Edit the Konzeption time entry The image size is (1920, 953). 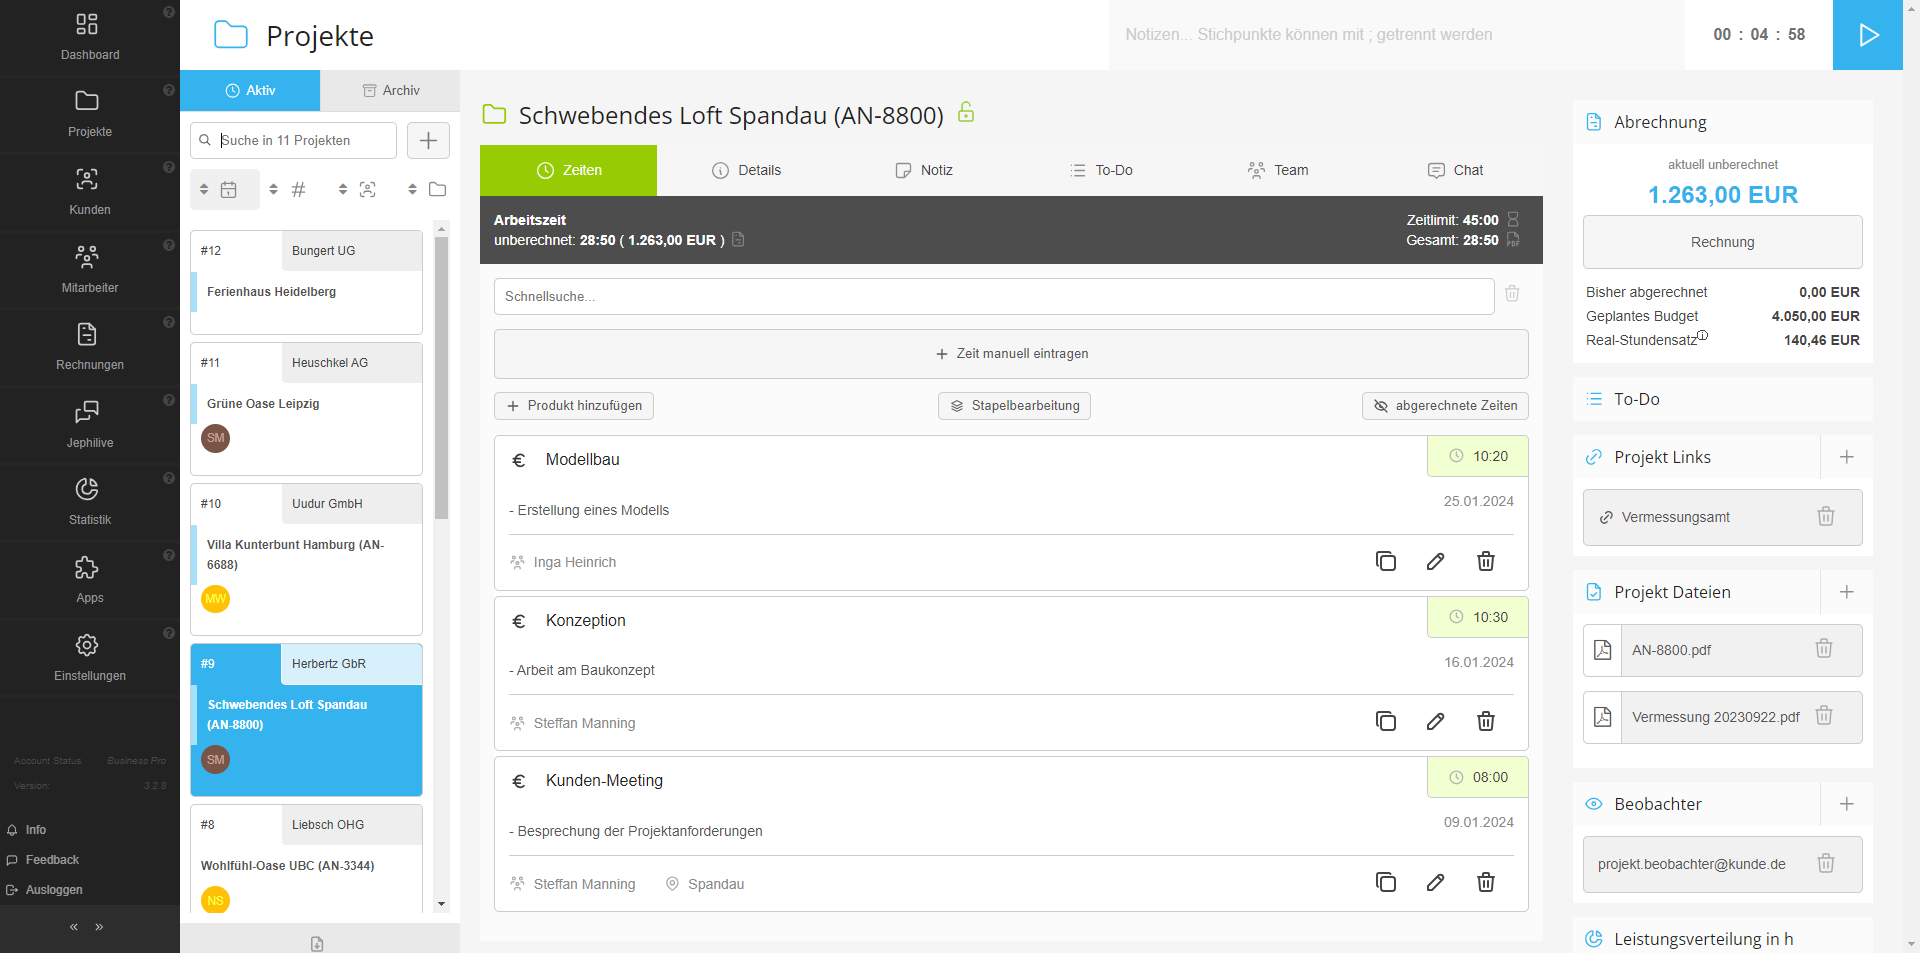tap(1435, 721)
